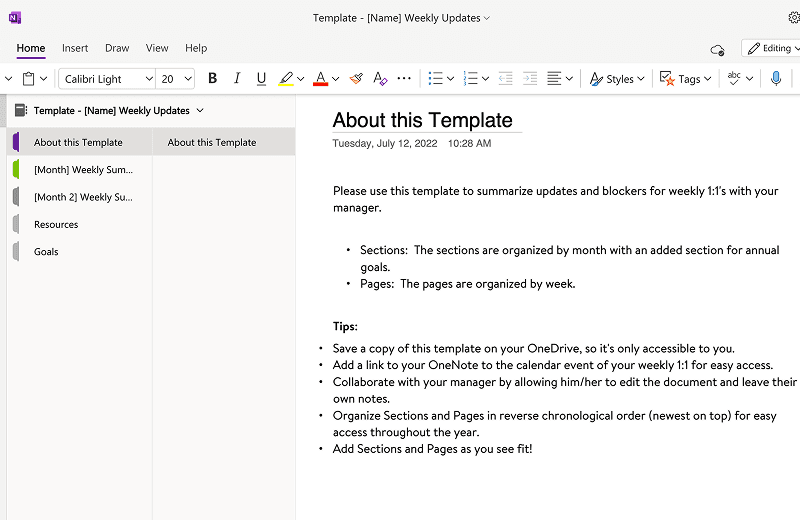This screenshot has height=520, width=800.
Task: Select the [Month] Weekly Sum... section
Action: (80, 169)
